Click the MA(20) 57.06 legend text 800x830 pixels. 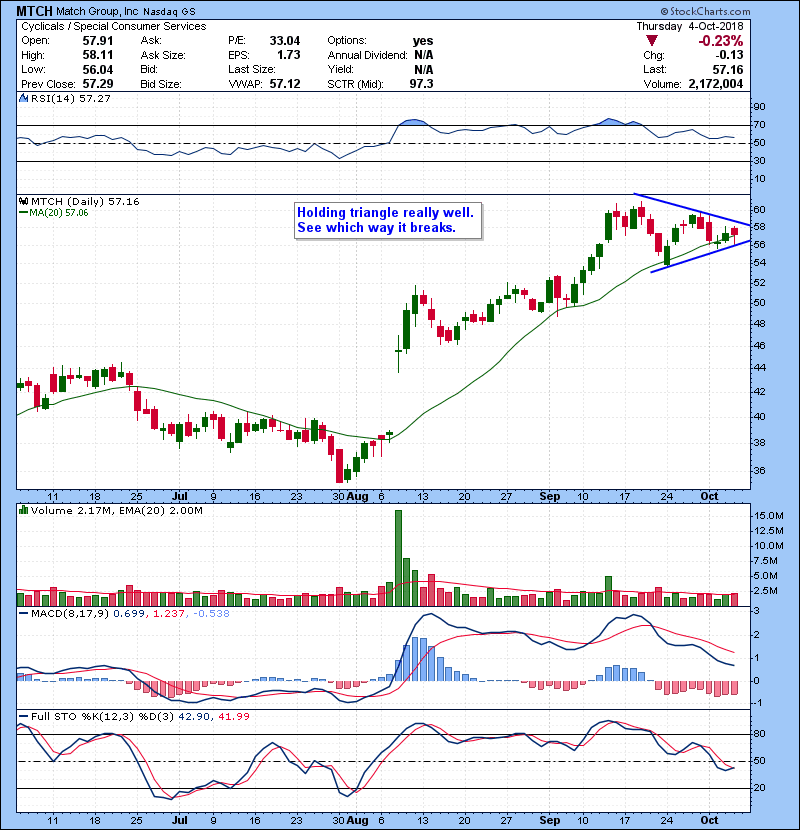pos(59,213)
